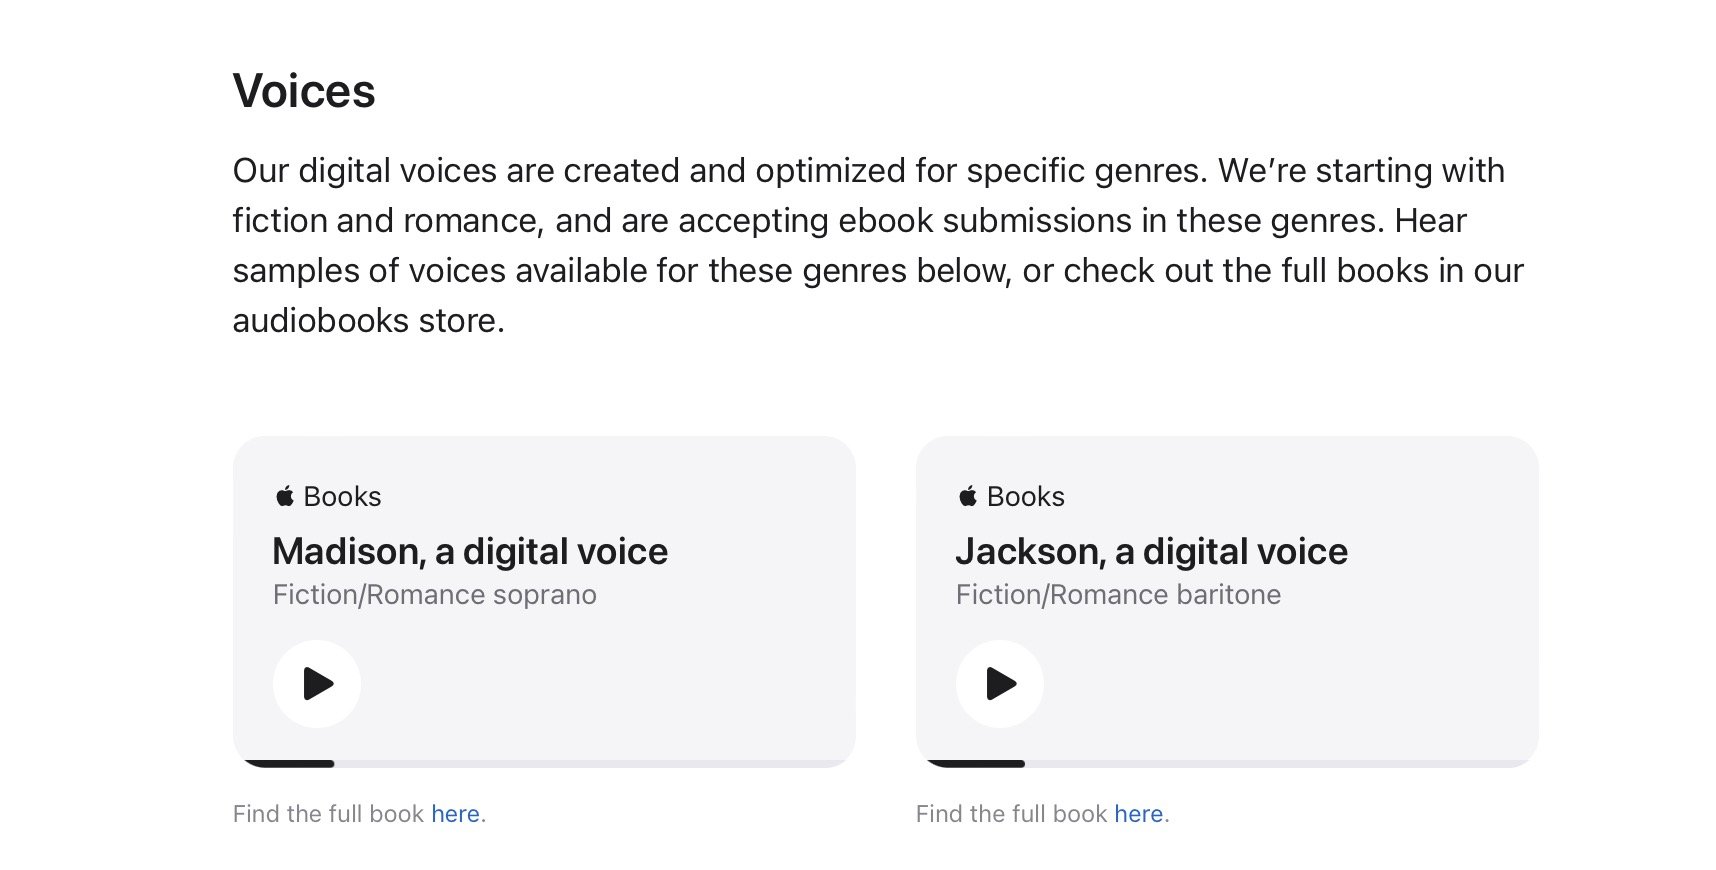
Task: Click 'Find the full book' text under Jackson
Action: coord(1012,814)
